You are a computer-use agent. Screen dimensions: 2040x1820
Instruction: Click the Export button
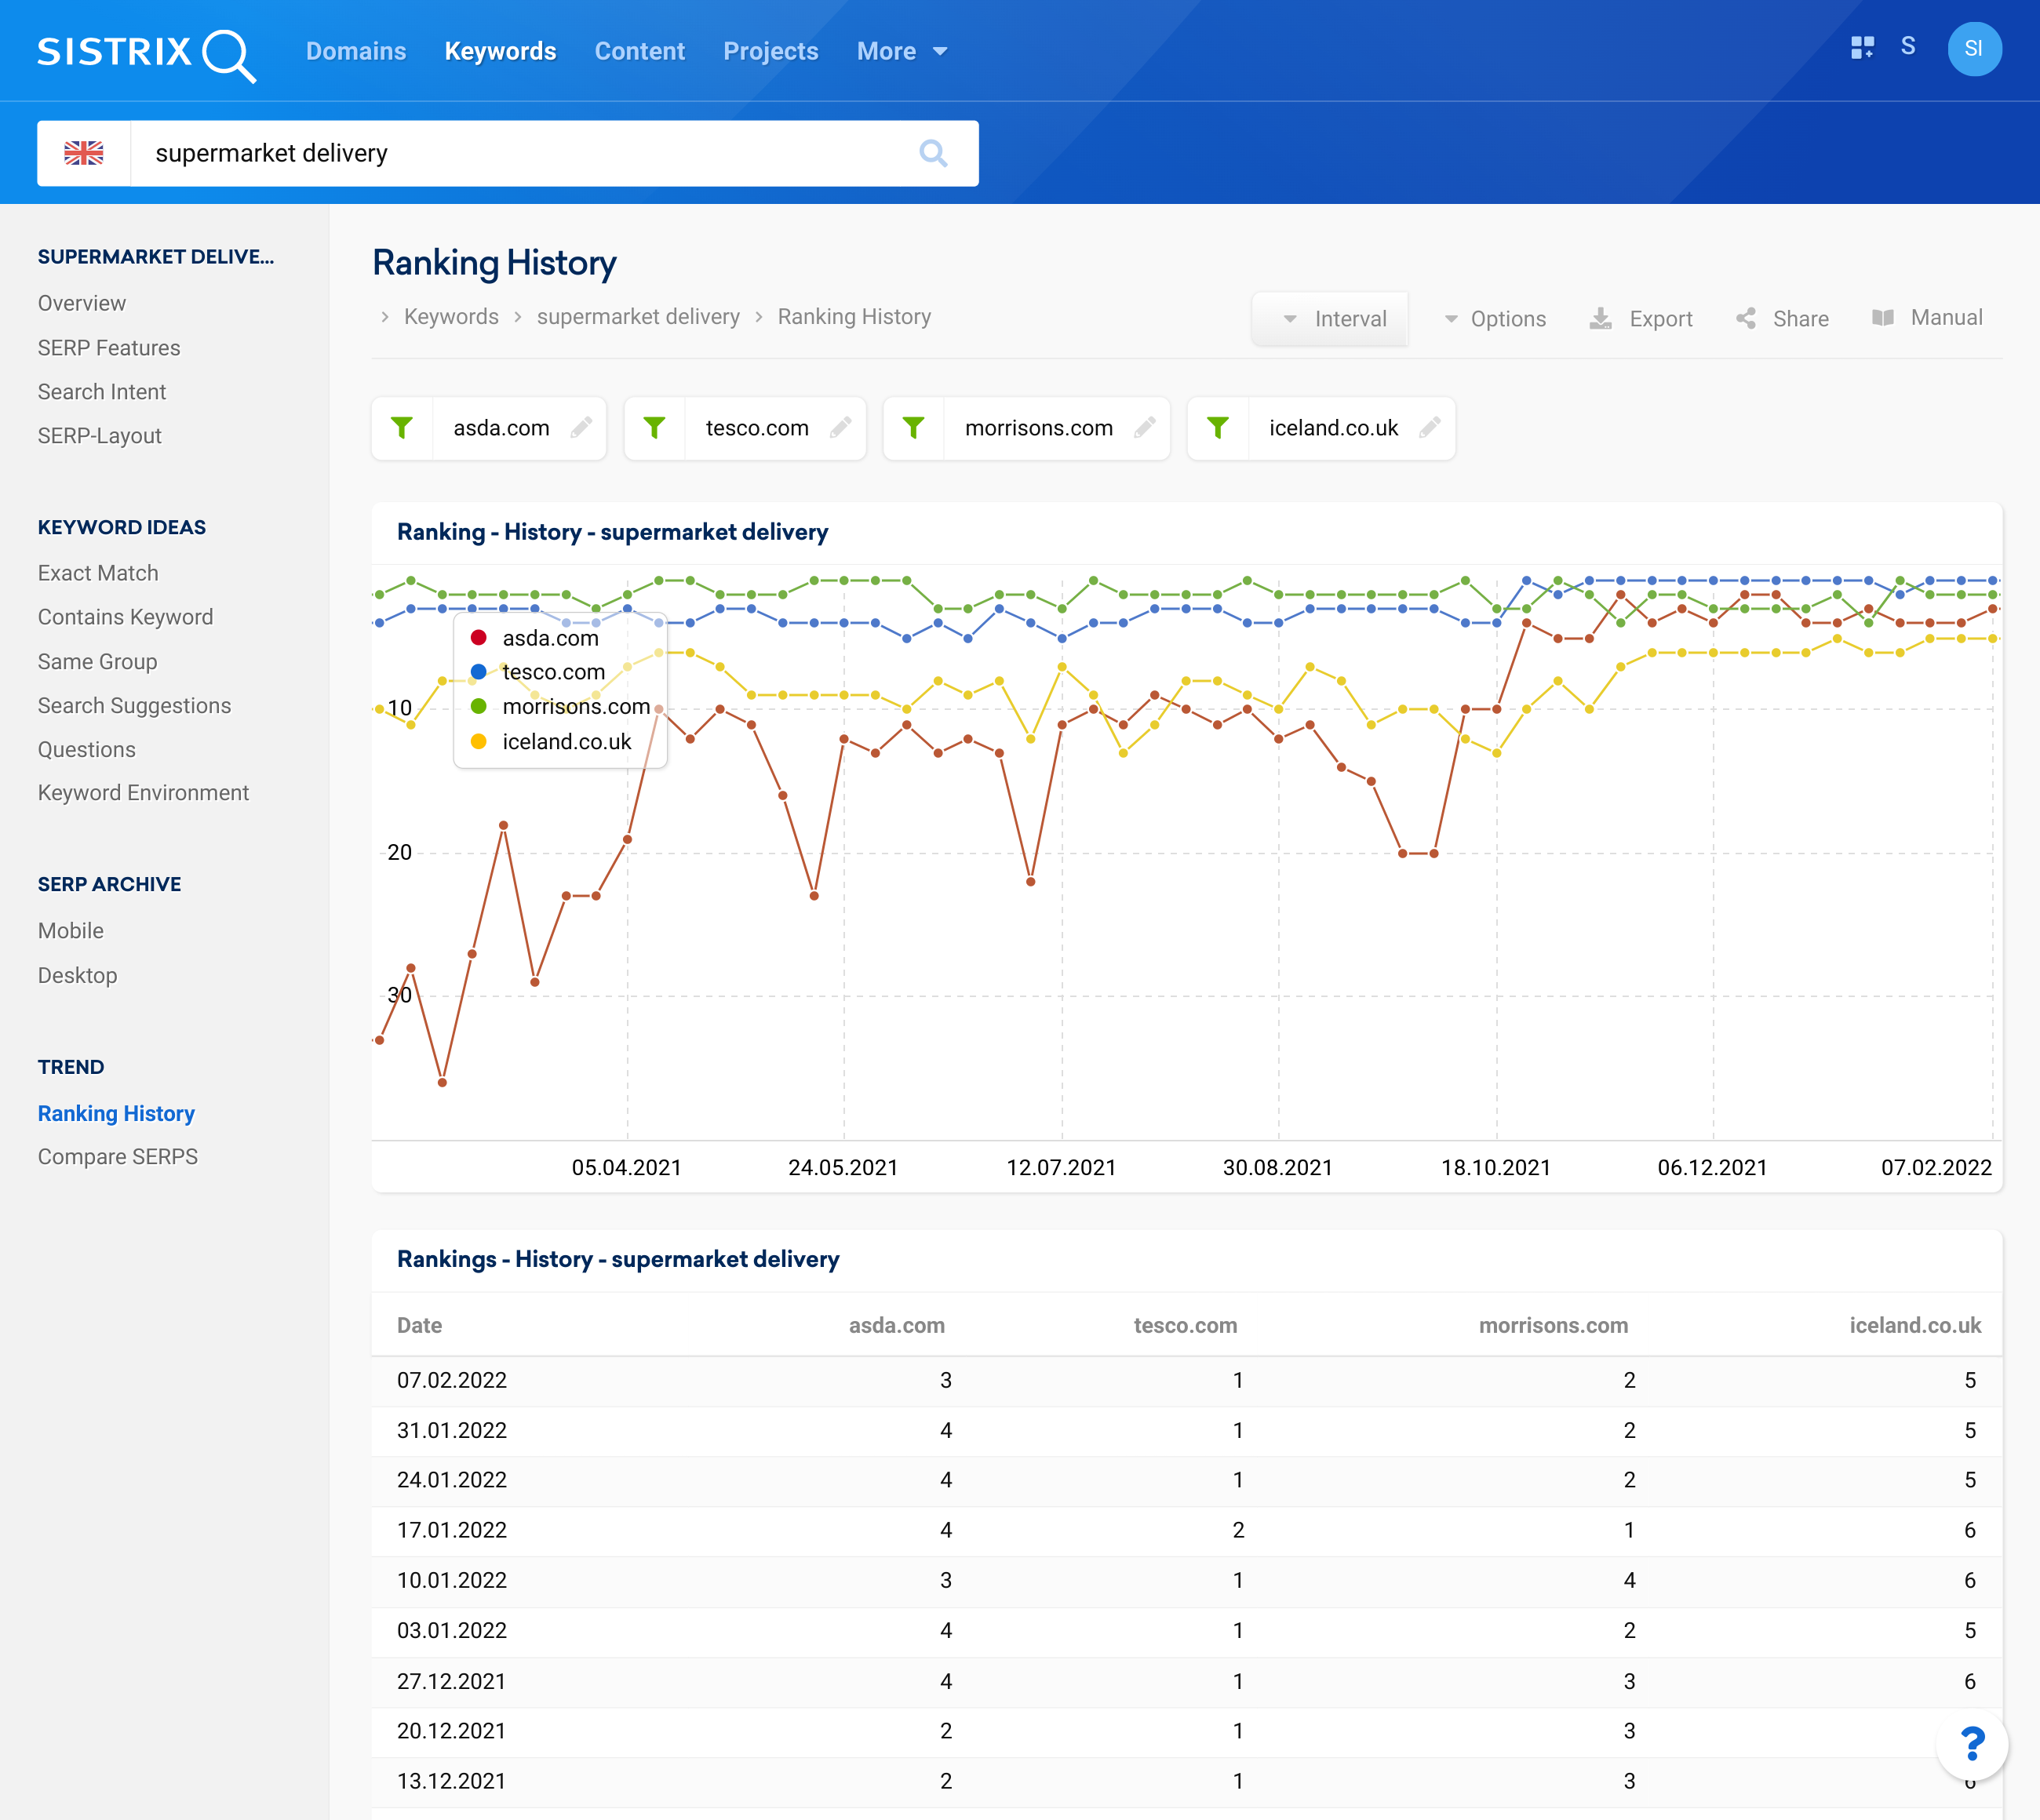pyautogui.click(x=1641, y=319)
